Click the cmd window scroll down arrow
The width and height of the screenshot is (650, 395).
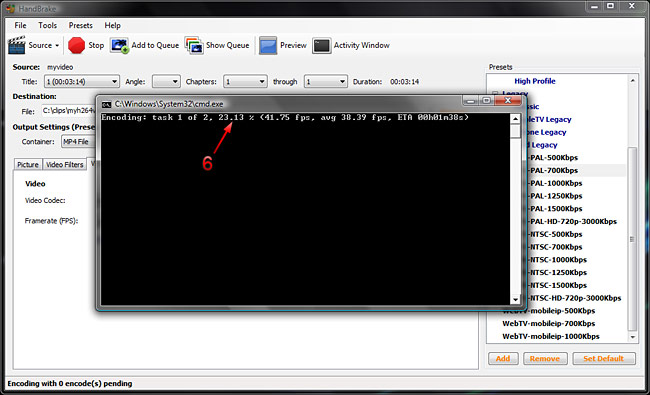[x=515, y=299]
